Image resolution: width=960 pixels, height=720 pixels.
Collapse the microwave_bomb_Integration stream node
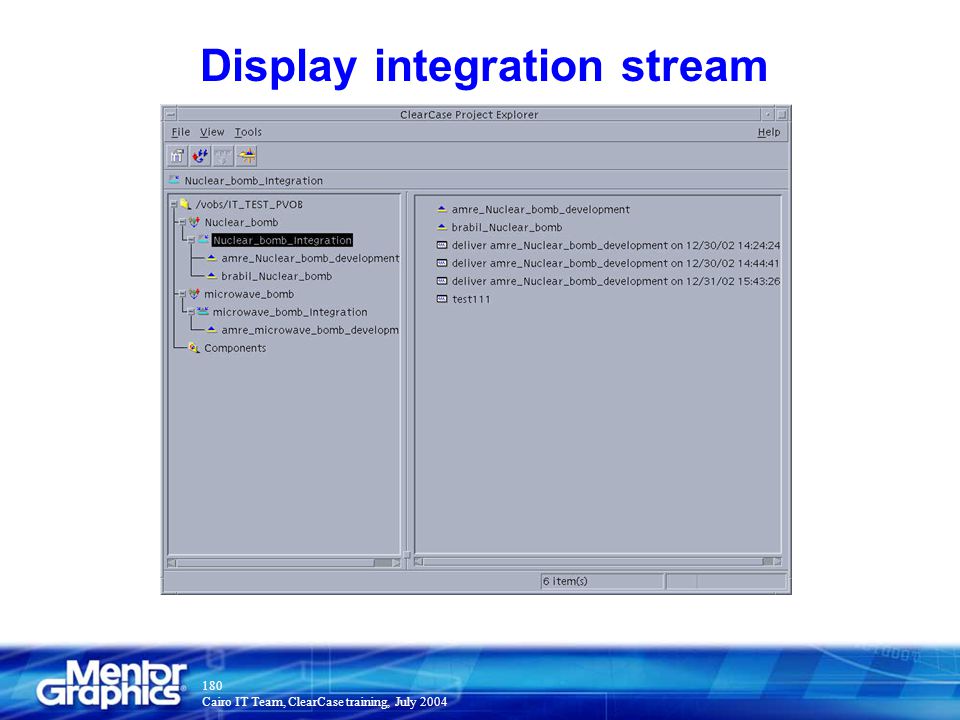click(x=192, y=312)
